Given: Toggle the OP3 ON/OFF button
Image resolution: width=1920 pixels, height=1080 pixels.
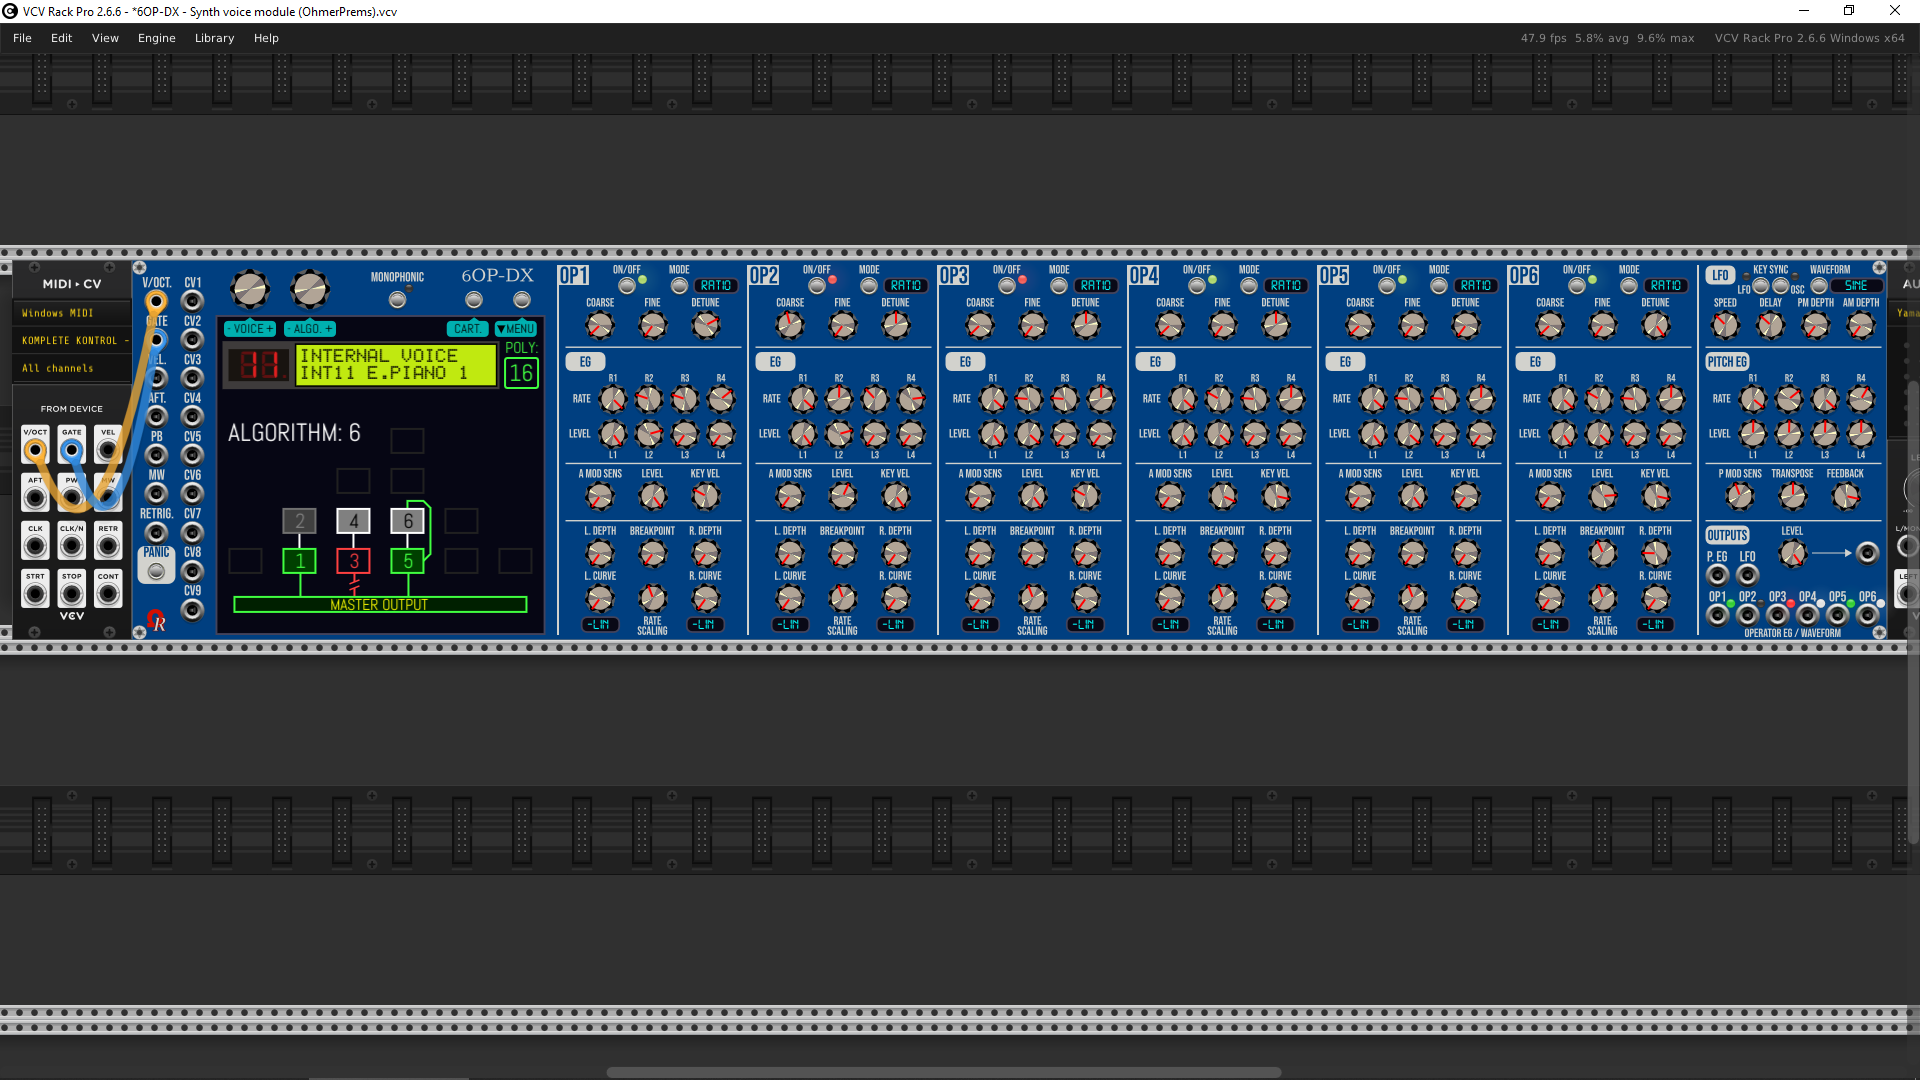Looking at the screenshot, I should pyautogui.click(x=1007, y=286).
